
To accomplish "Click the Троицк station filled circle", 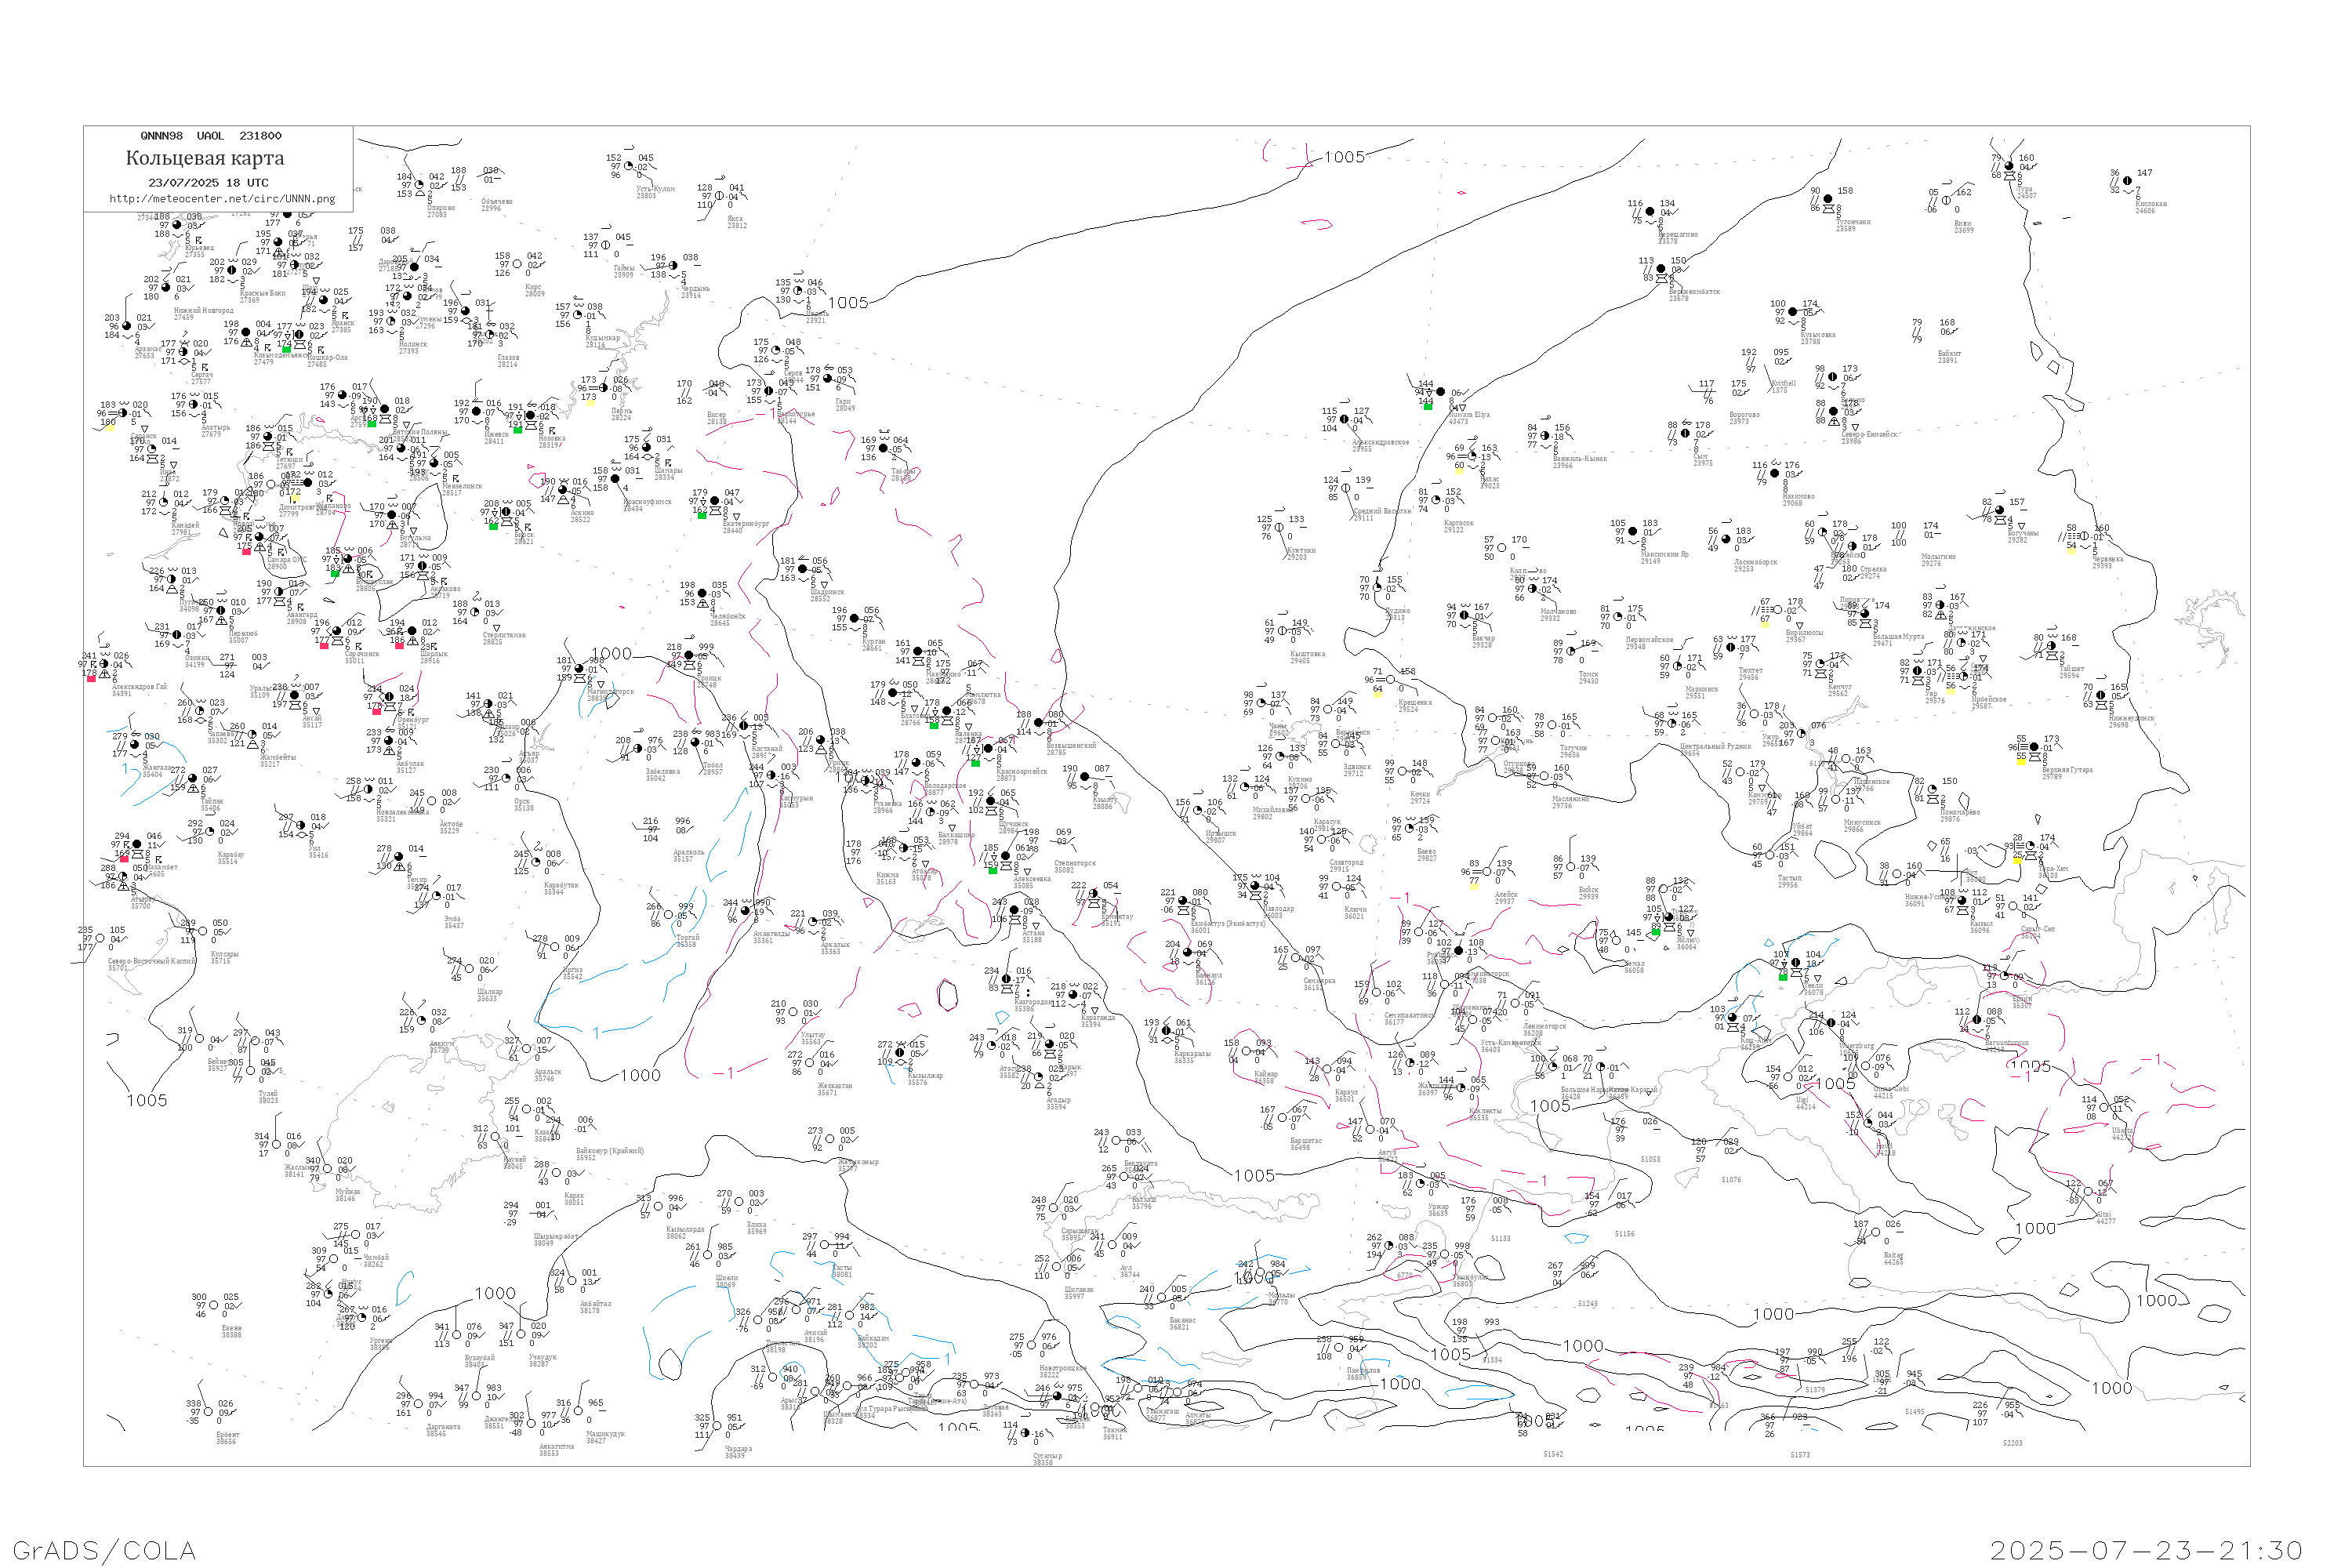I will 688,656.
